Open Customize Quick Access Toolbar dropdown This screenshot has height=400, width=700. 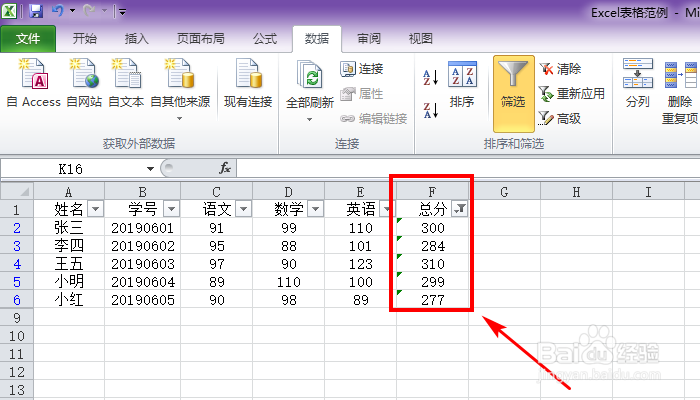coord(122,12)
